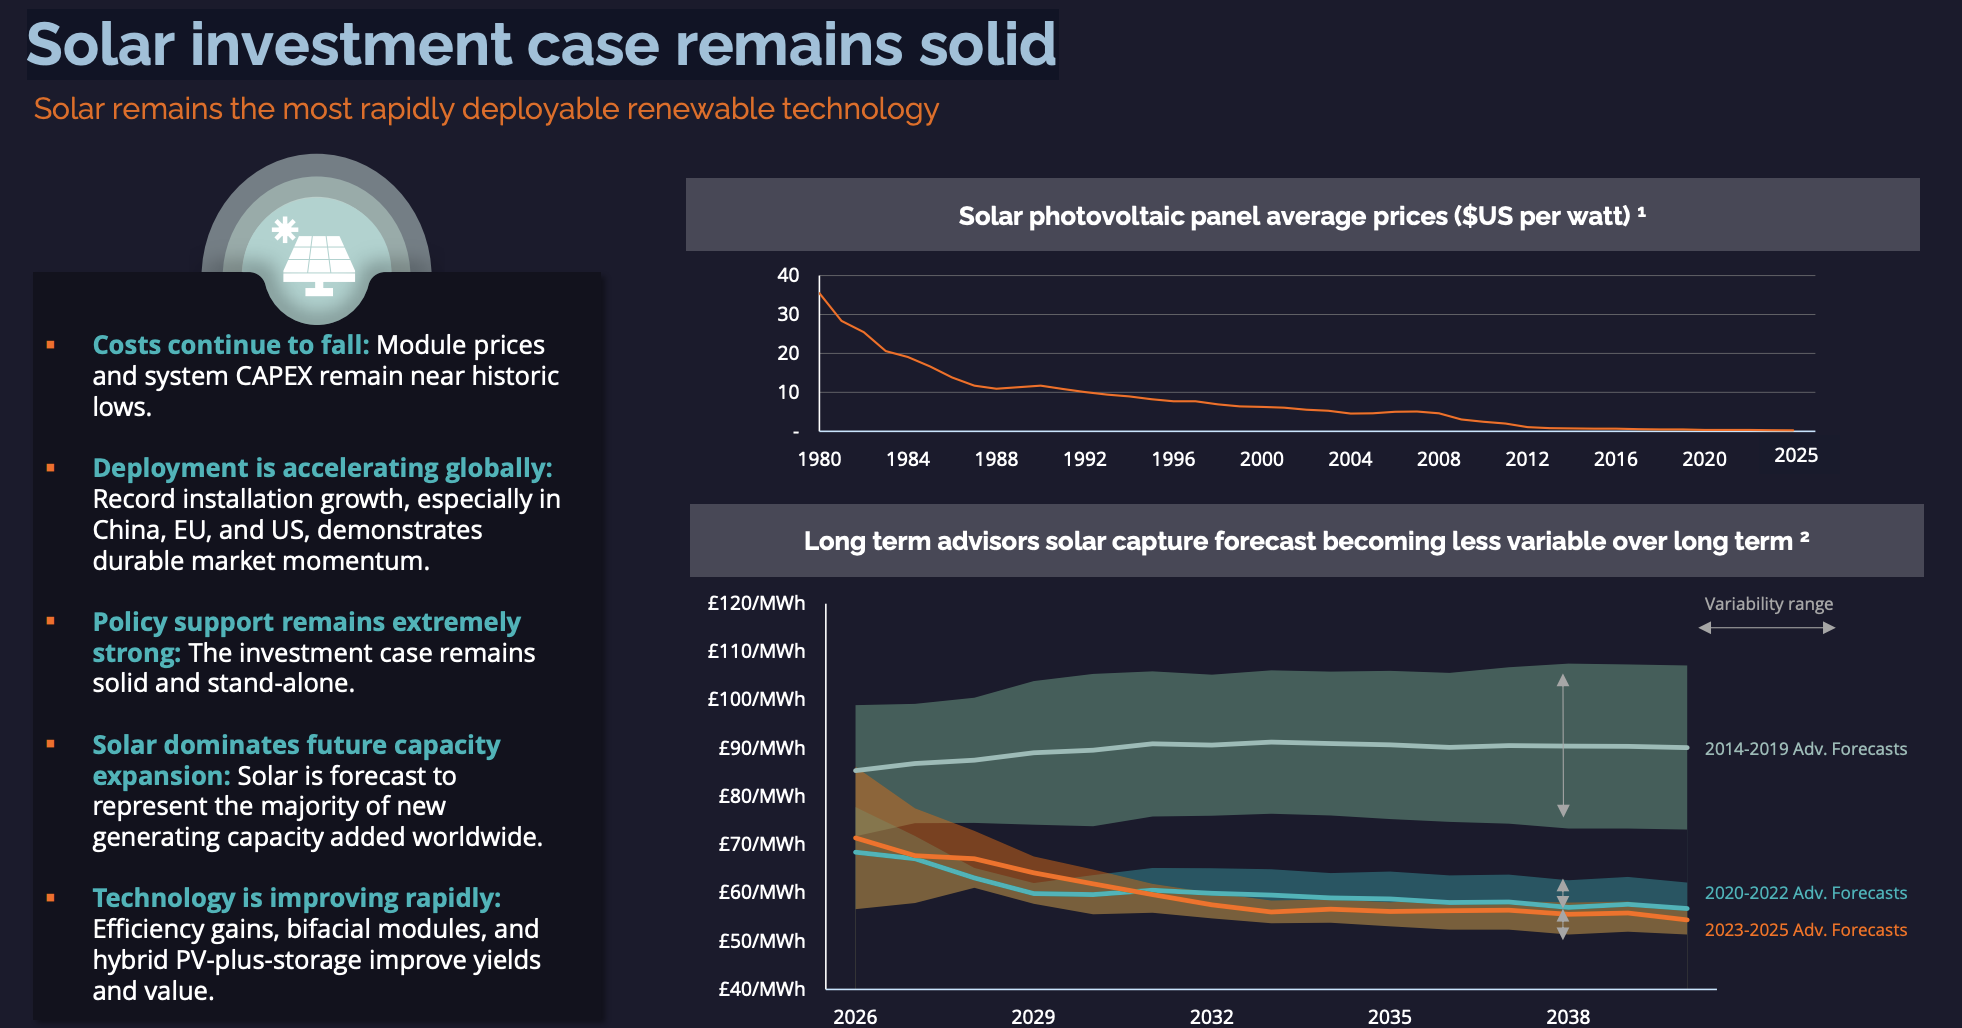Click the tall vertical arrow in the green band
Image resolution: width=1962 pixels, height=1028 pixels.
pos(1563,745)
